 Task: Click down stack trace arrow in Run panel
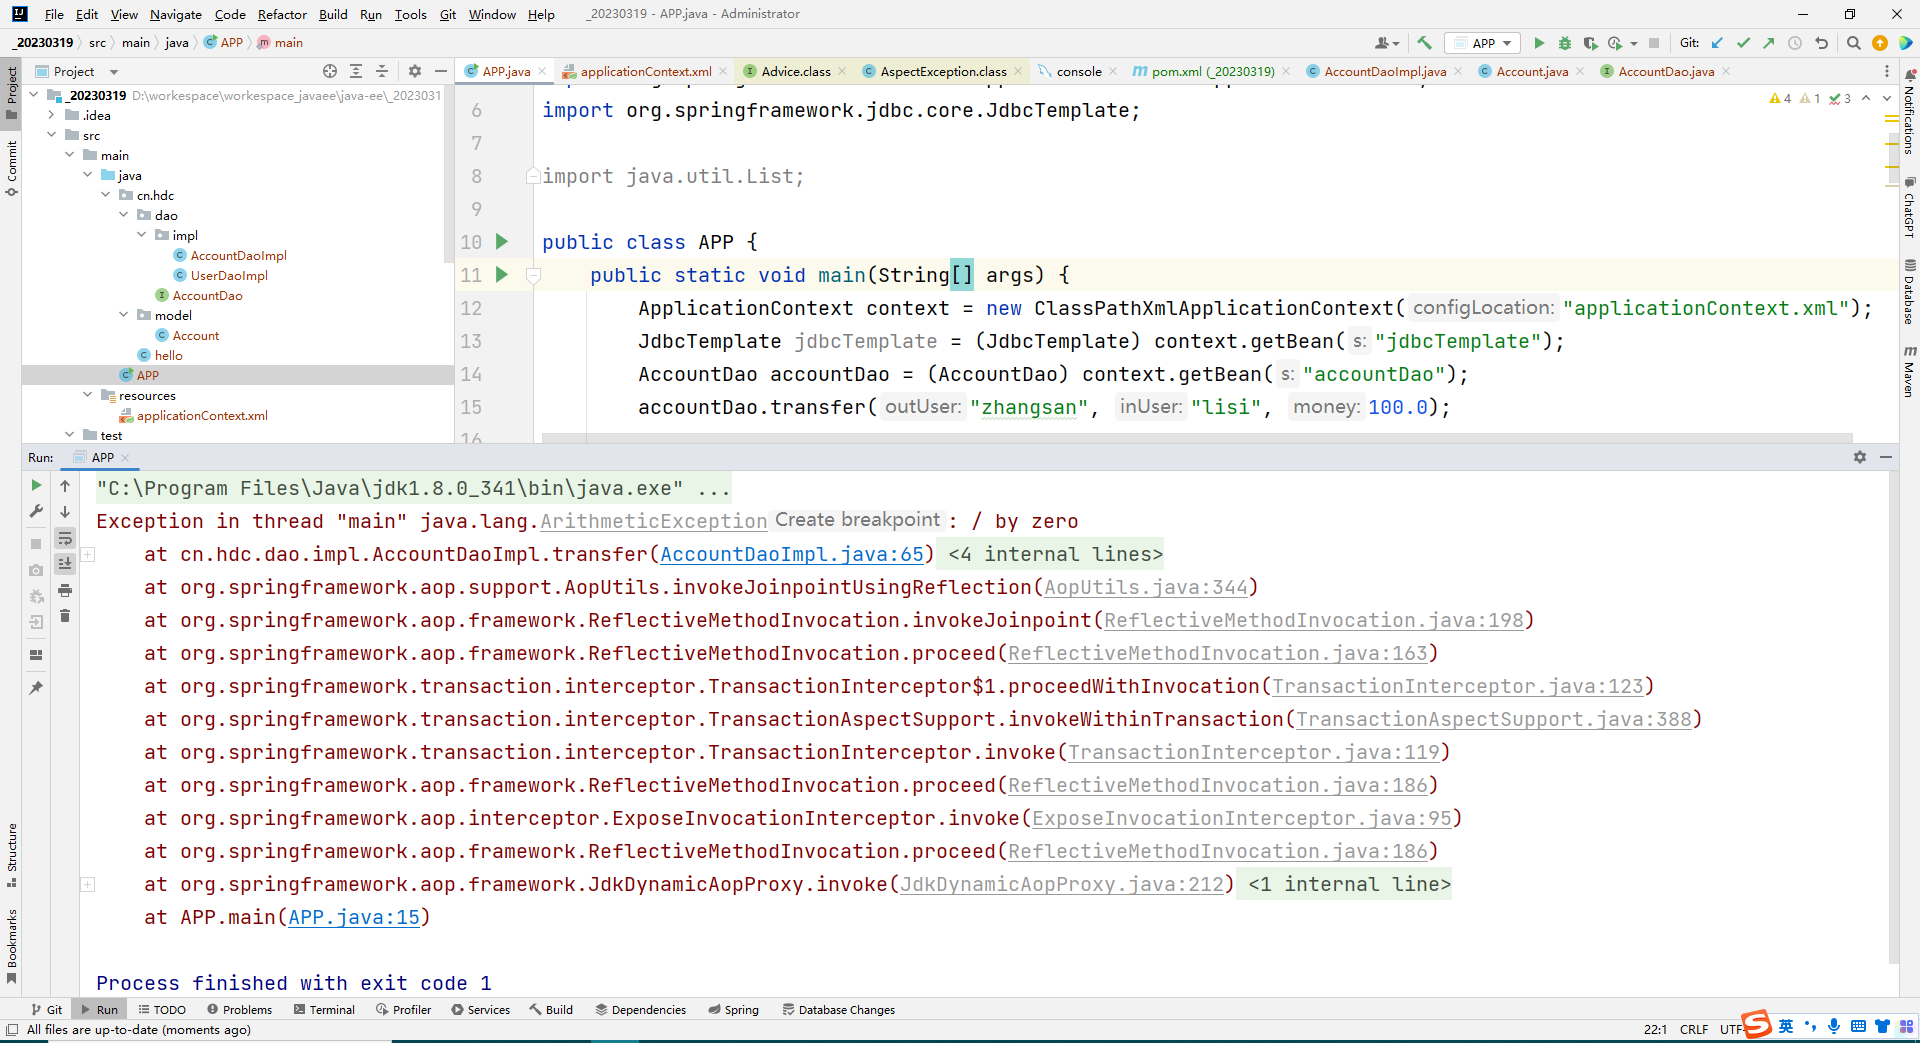point(65,512)
